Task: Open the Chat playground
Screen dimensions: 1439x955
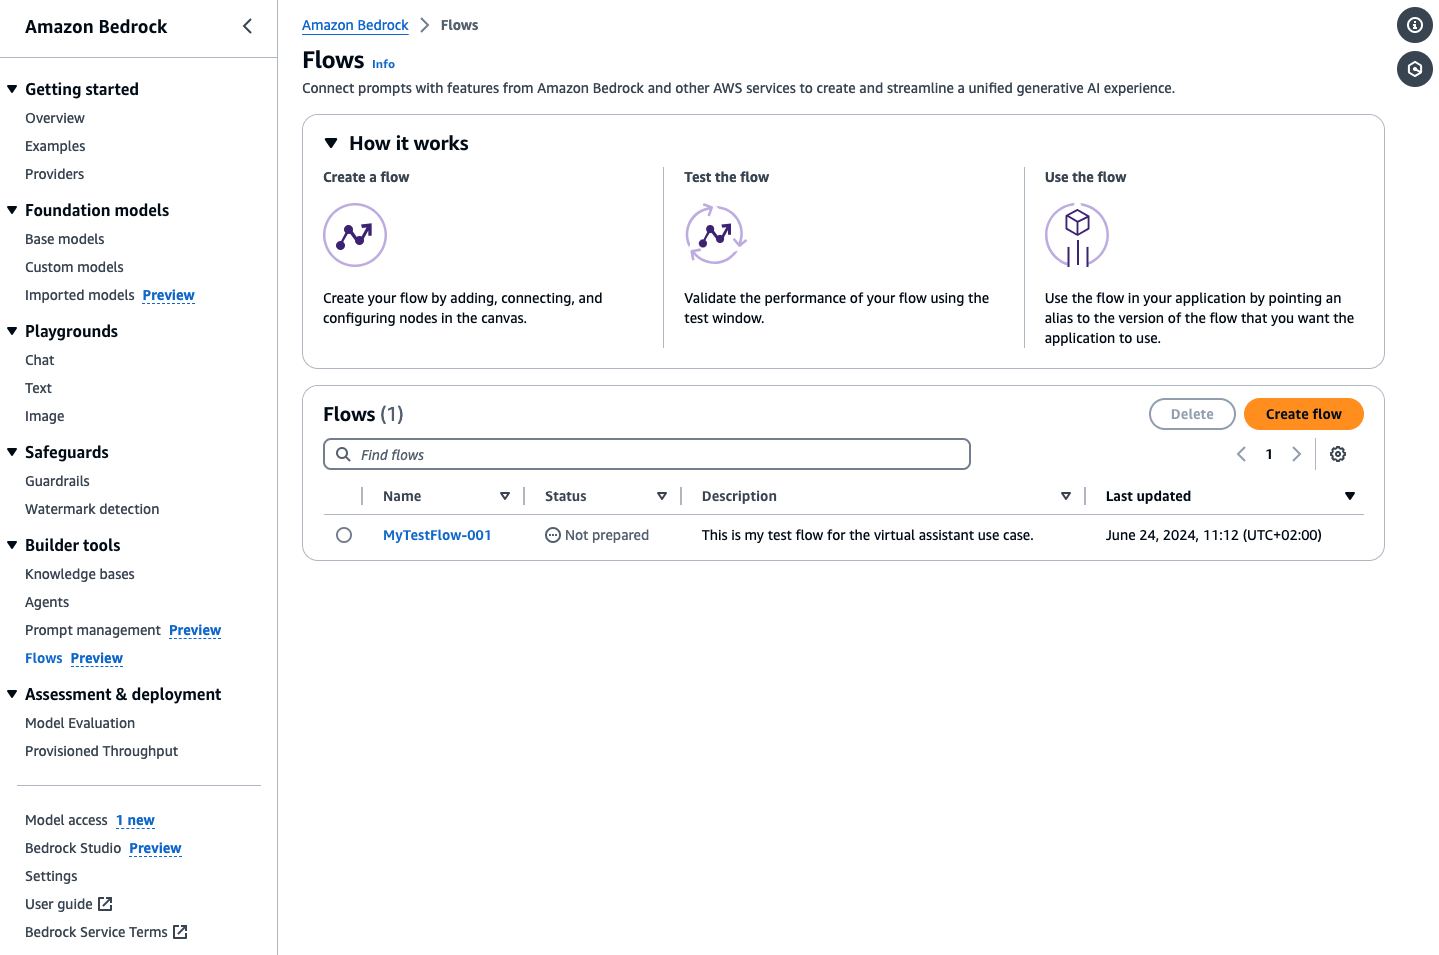Action: coord(40,360)
